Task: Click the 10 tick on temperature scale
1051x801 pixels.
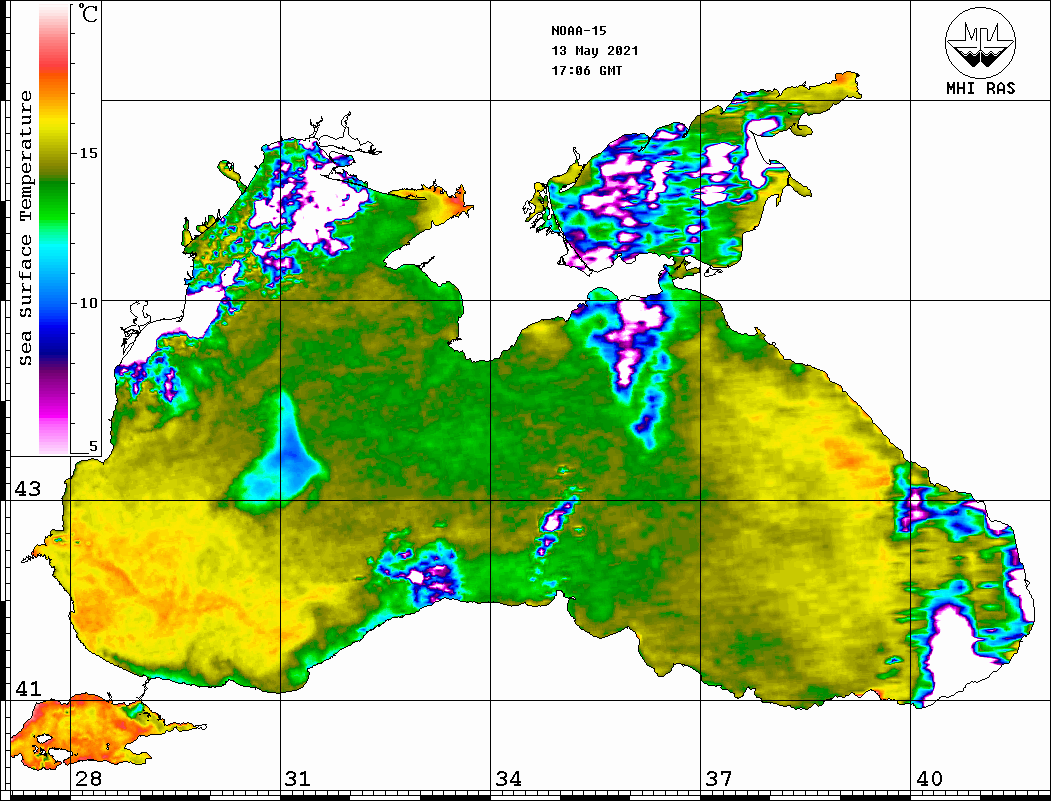Action: [x=88, y=303]
